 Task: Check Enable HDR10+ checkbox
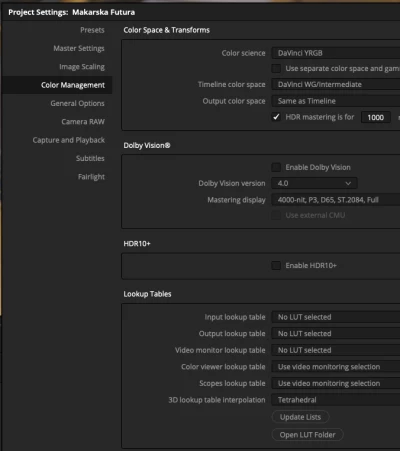[x=276, y=265]
